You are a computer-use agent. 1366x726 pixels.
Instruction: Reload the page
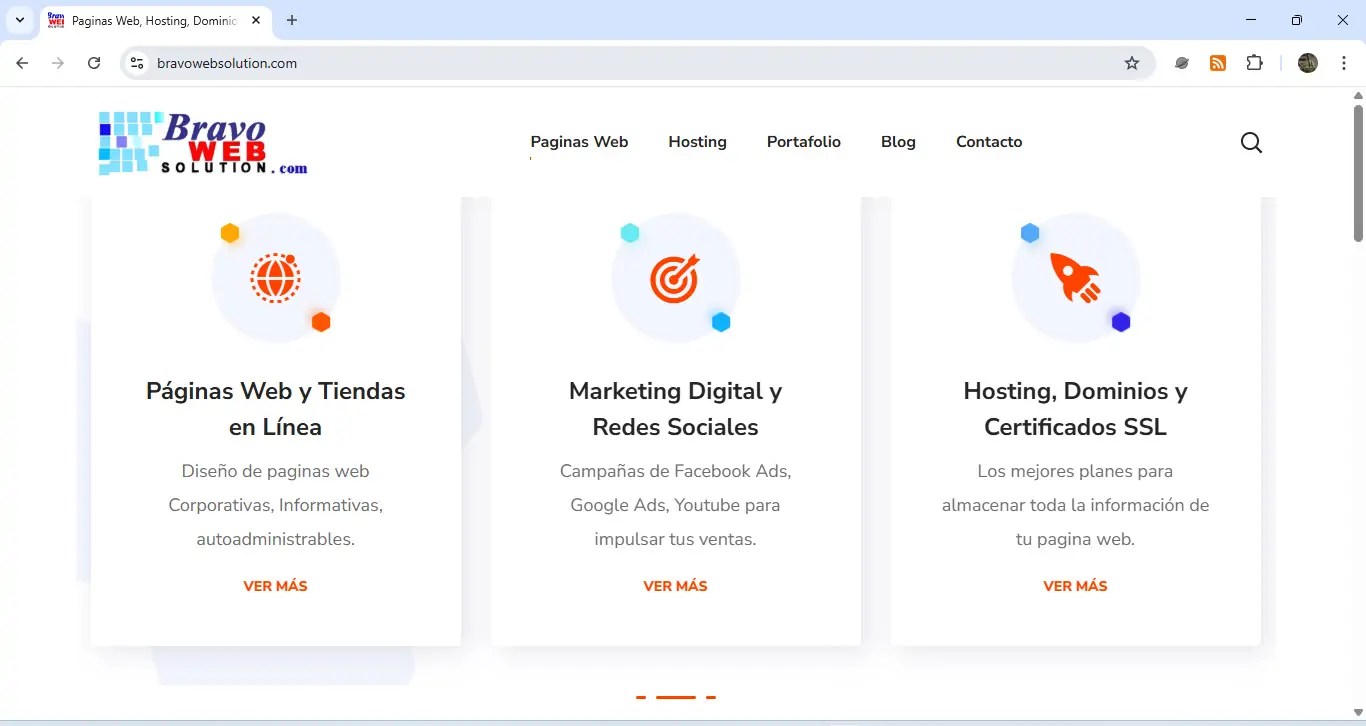point(94,62)
